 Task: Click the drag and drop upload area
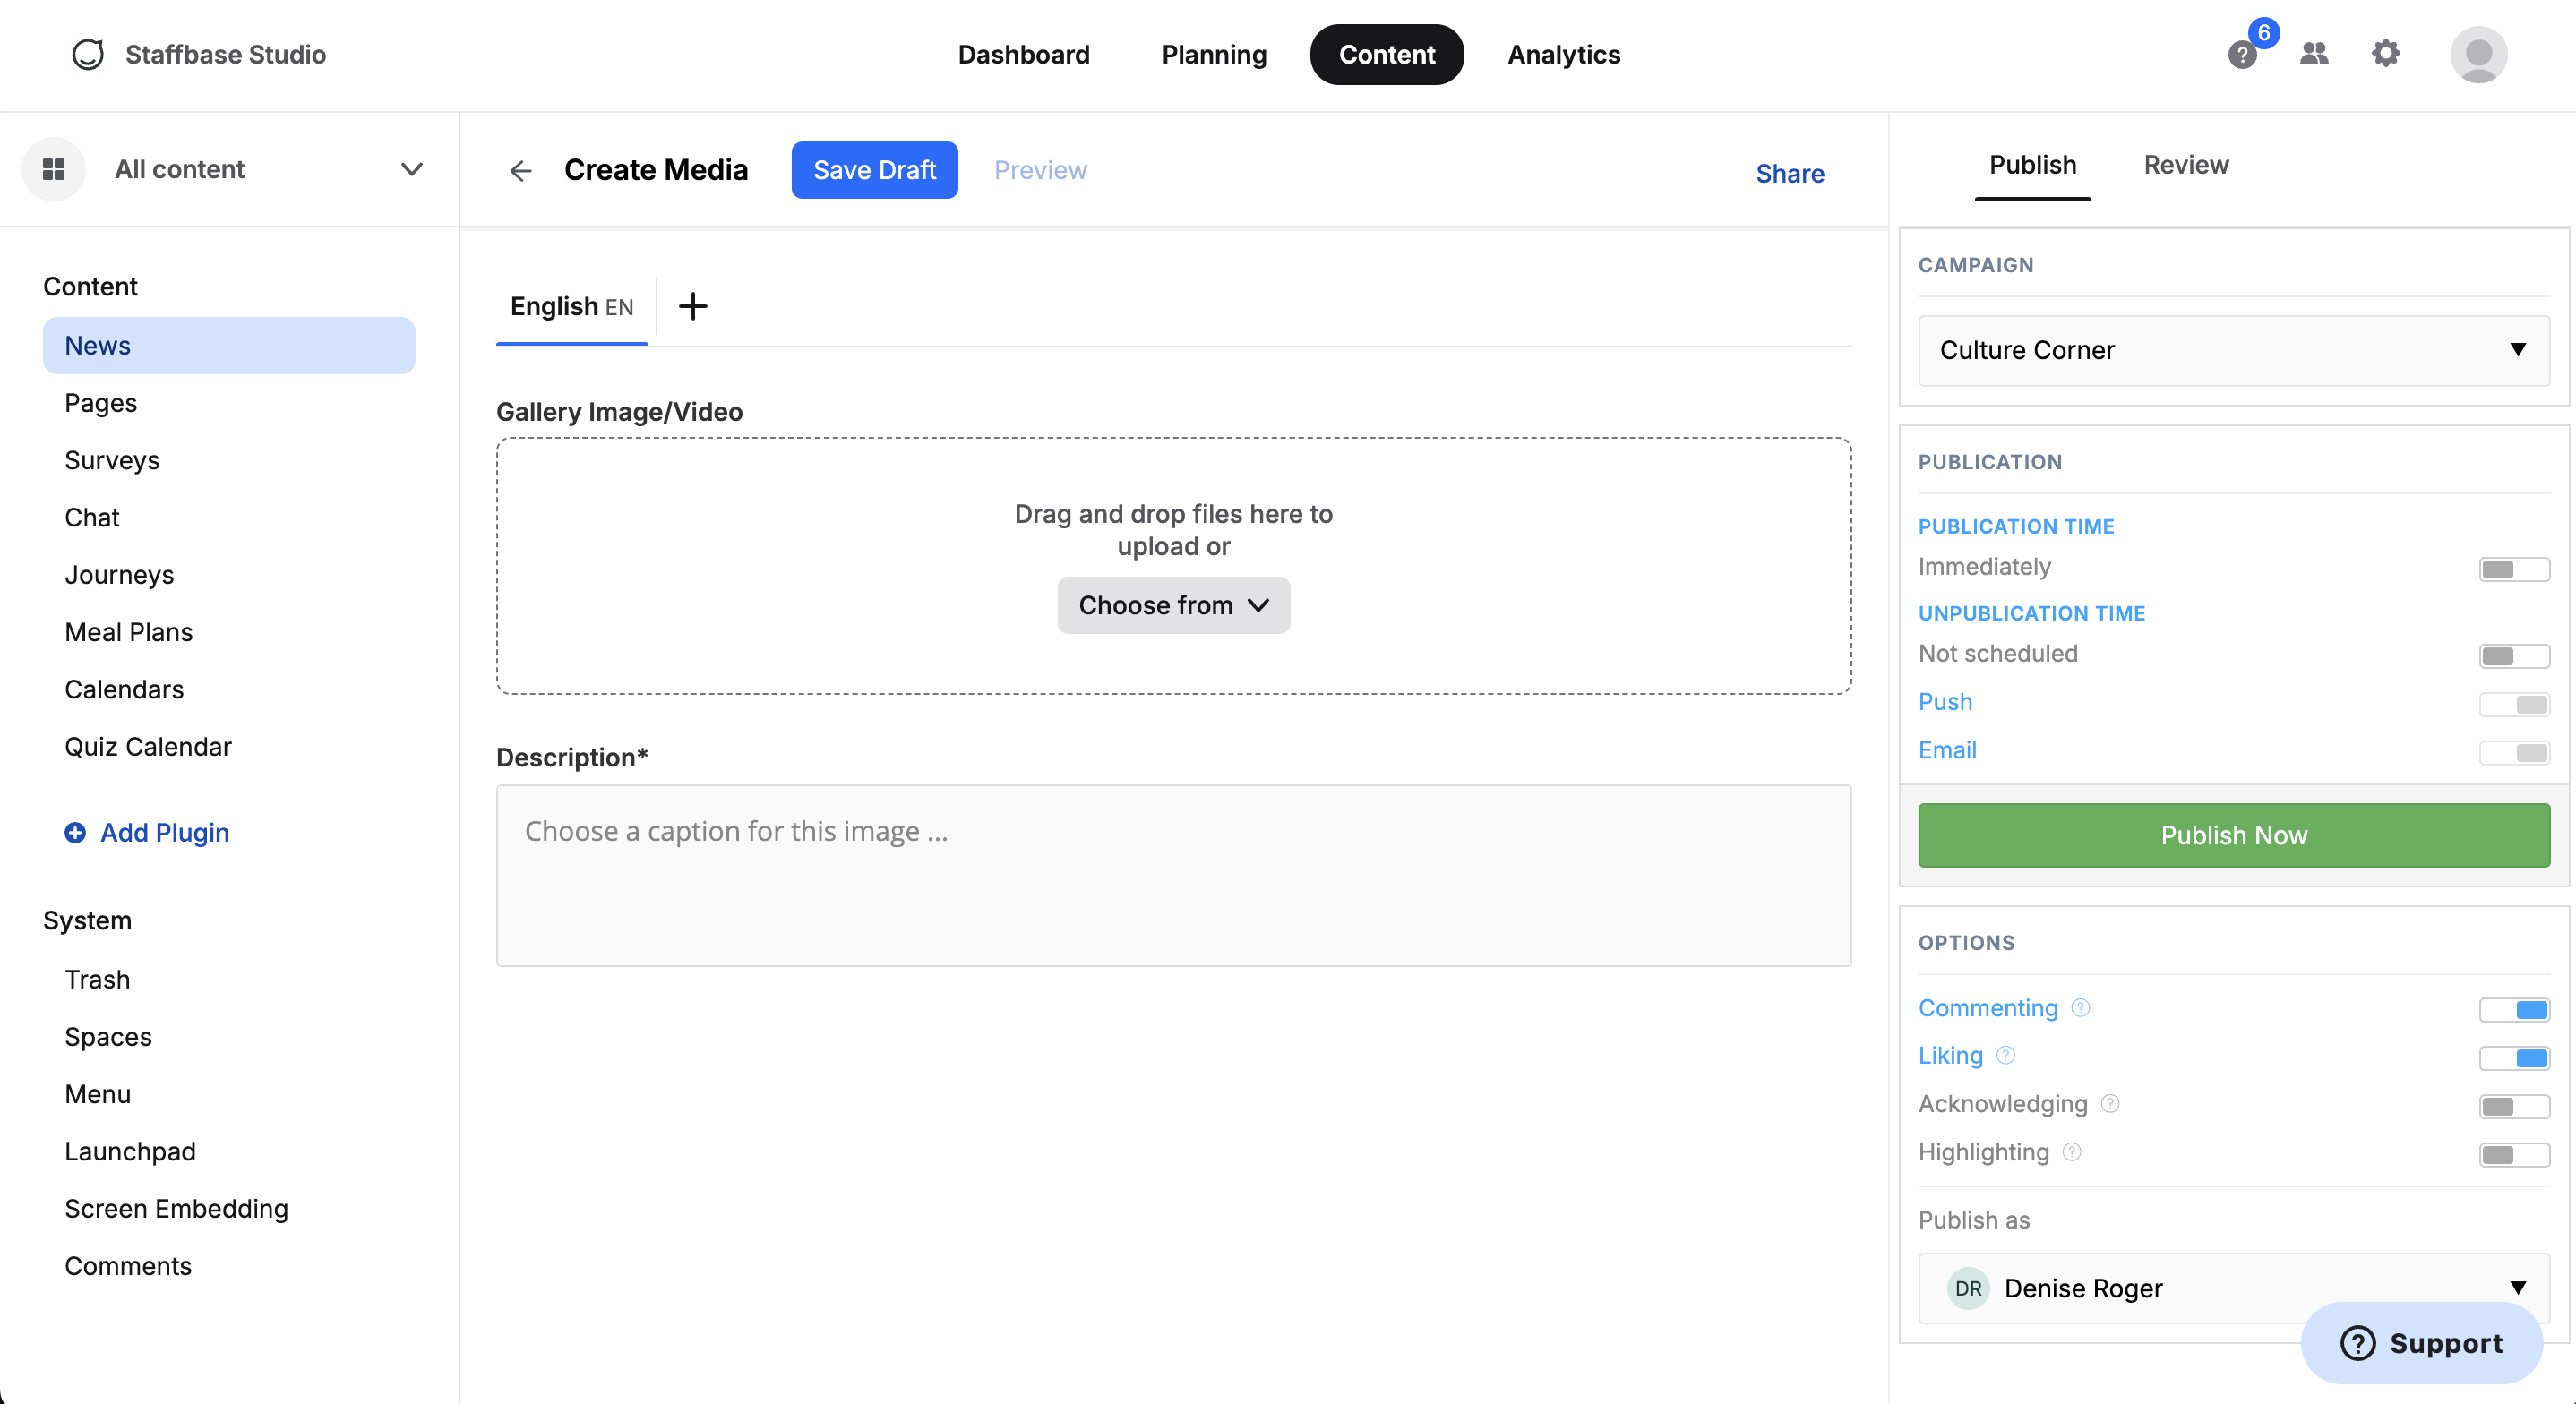(1173, 566)
